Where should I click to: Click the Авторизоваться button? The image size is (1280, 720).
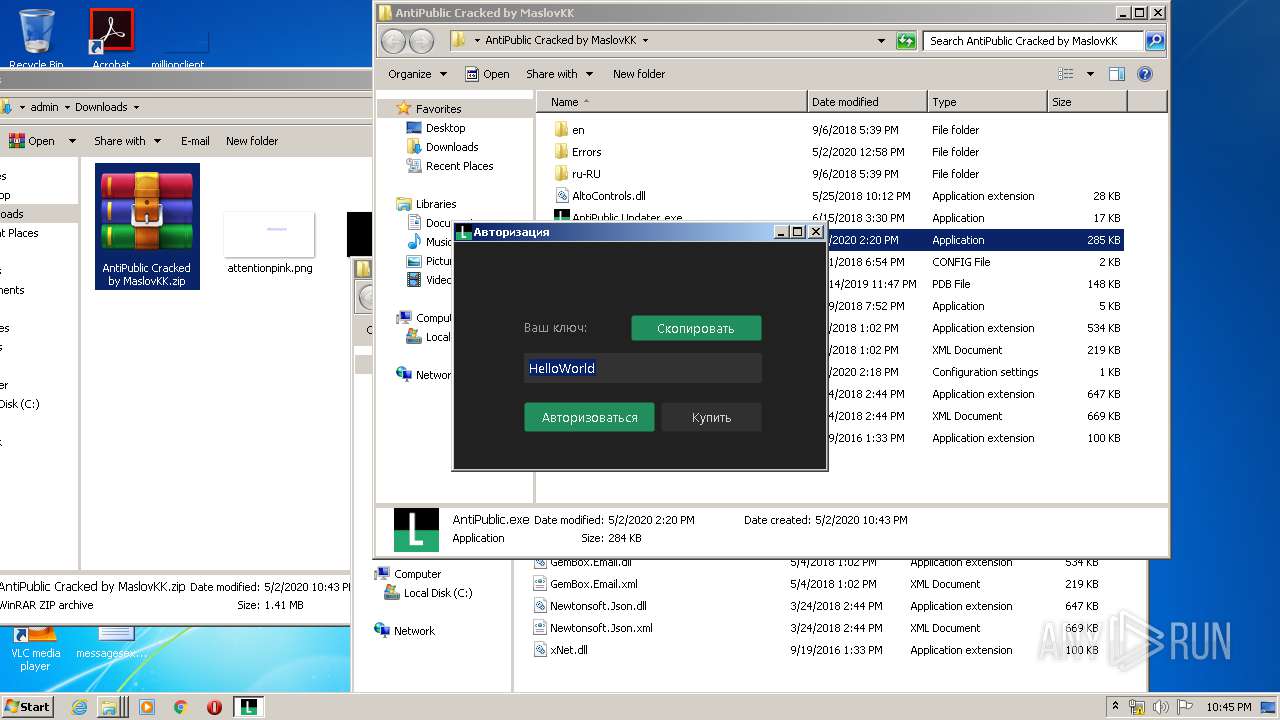pos(589,417)
